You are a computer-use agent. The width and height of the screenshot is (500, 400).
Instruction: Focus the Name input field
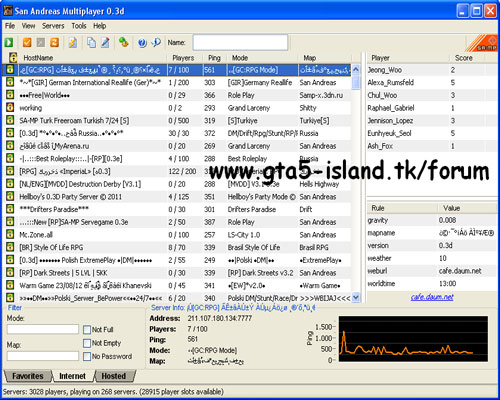click(x=240, y=42)
